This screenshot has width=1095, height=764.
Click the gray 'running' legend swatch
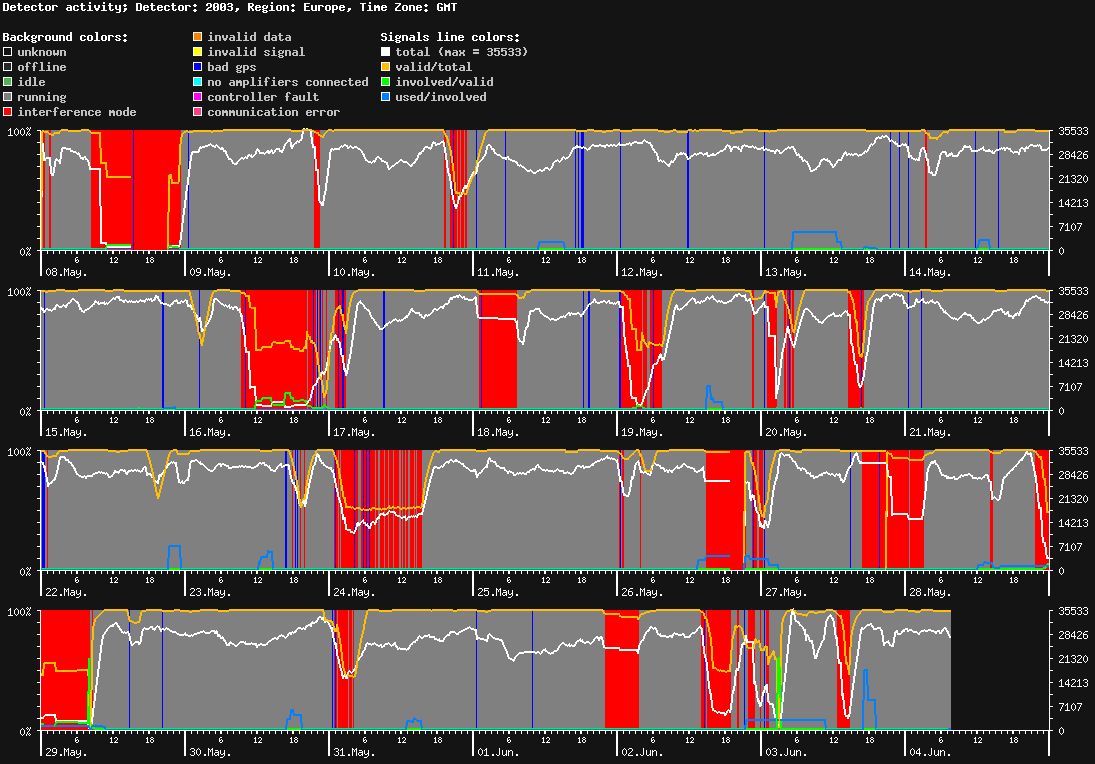click(8, 97)
